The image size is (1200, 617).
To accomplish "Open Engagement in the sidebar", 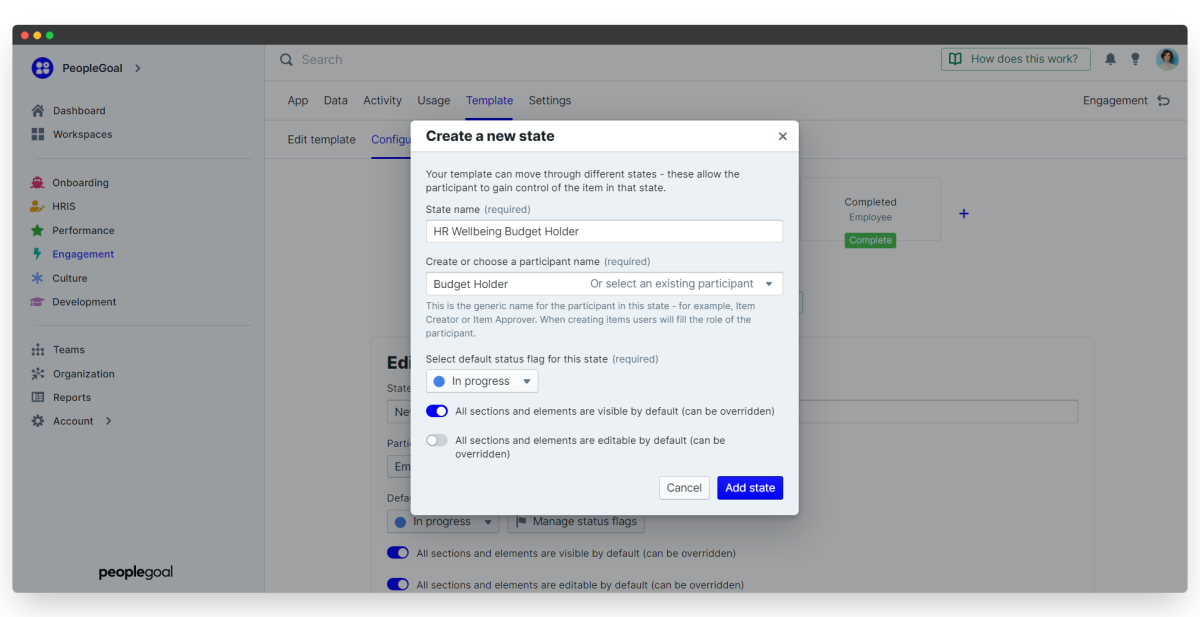I will click(83, 254).
